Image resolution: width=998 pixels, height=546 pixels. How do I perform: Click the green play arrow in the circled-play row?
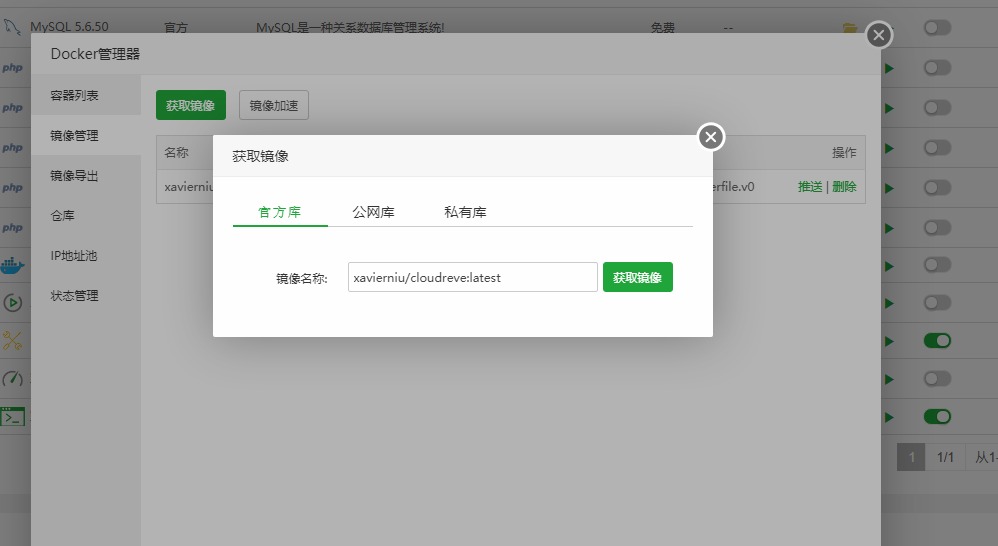point(889,304)
